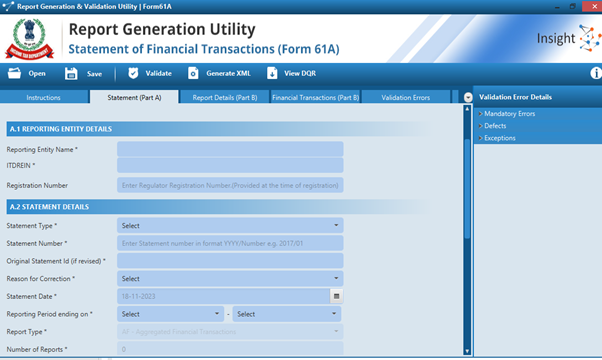Open the information icon in toolbar
This screenshot has width=602, height=360.
coord(596,73)
